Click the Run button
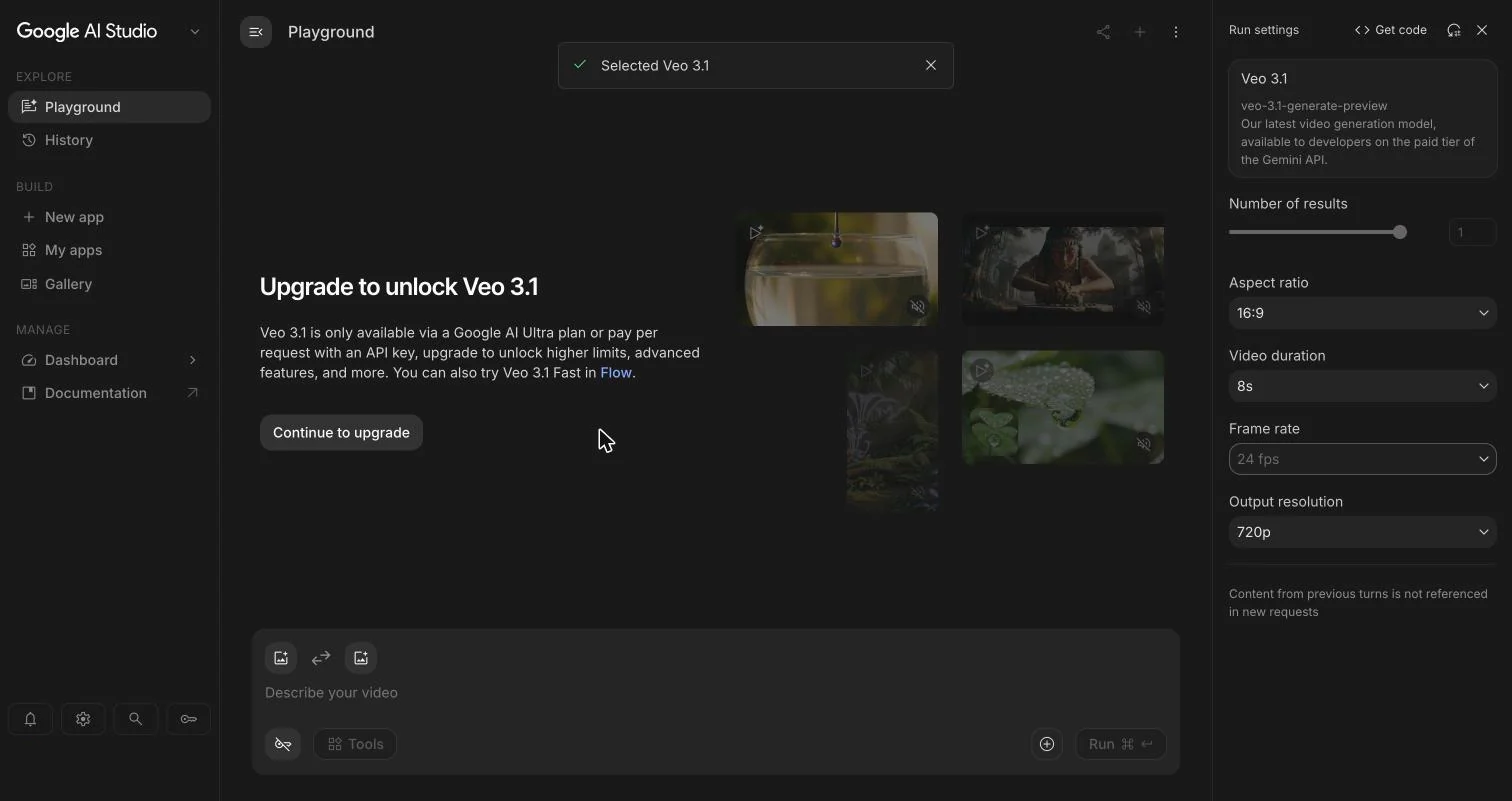Image resolution: width=1512 pixels, height=801 pixels. coord(1120,744)
